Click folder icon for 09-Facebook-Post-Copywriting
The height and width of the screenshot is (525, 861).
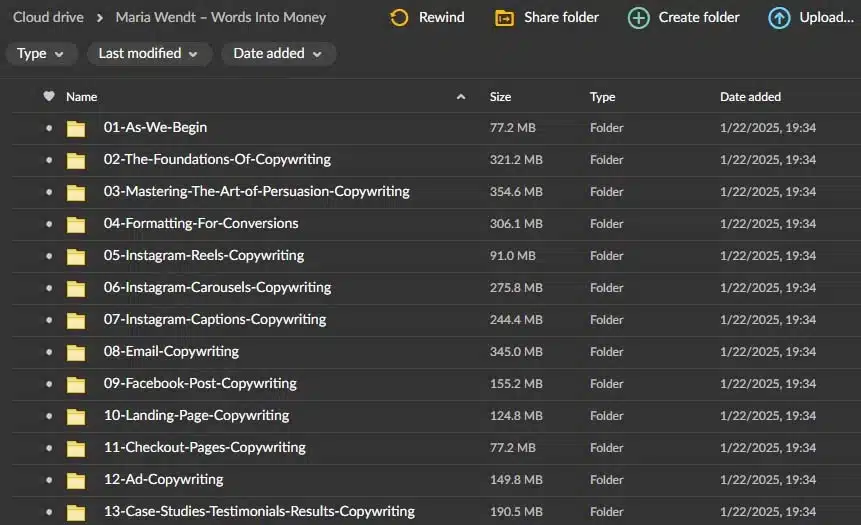coord(76,384)
